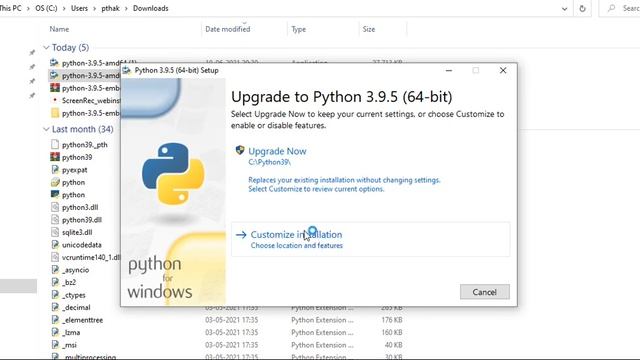Sort files by Date modified column
The height and width of the screenshot is (360, 640).
tap(228, 29)
